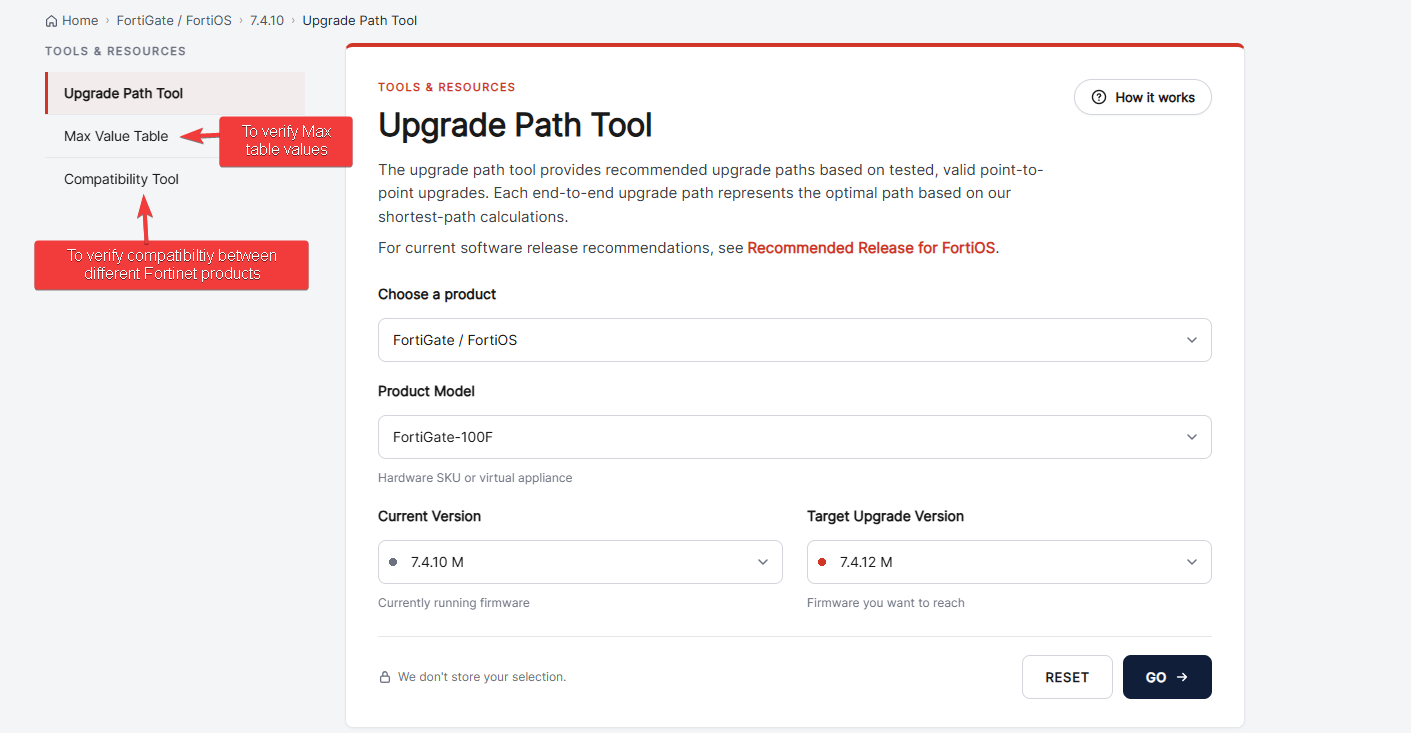Click the Home icon in breadcrumb
The height and width of the screenshot is (733, 1411).
pyautogui.click(x=51, y=21)
